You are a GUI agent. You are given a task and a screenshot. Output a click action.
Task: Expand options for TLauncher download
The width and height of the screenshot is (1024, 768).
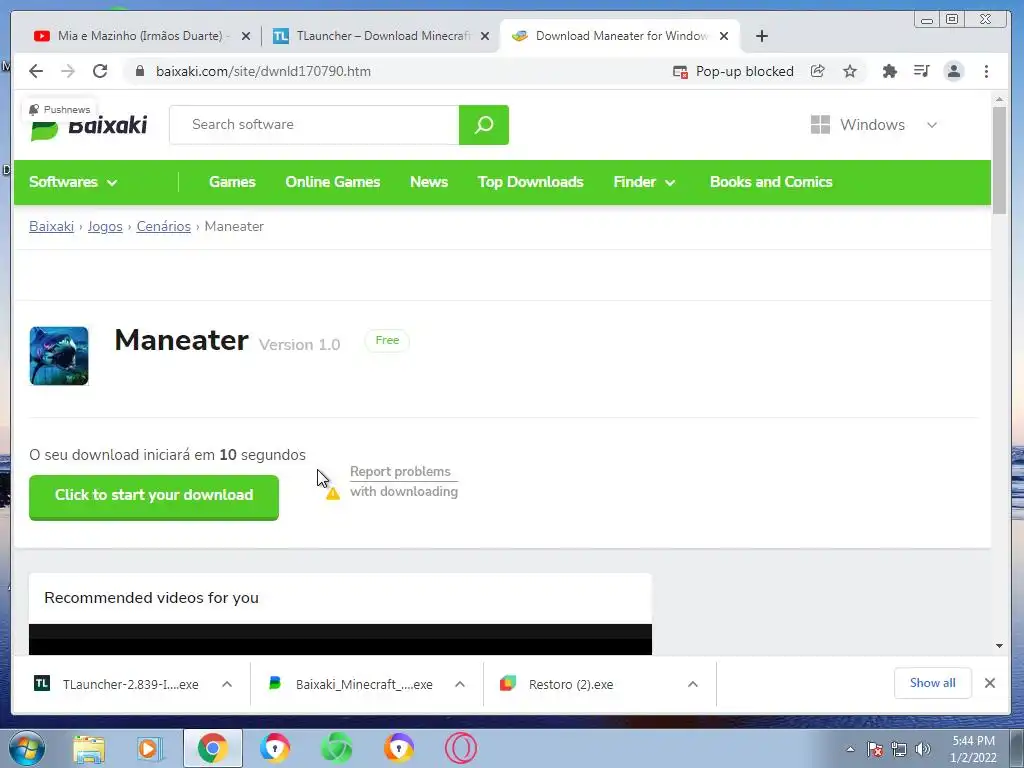227,684
